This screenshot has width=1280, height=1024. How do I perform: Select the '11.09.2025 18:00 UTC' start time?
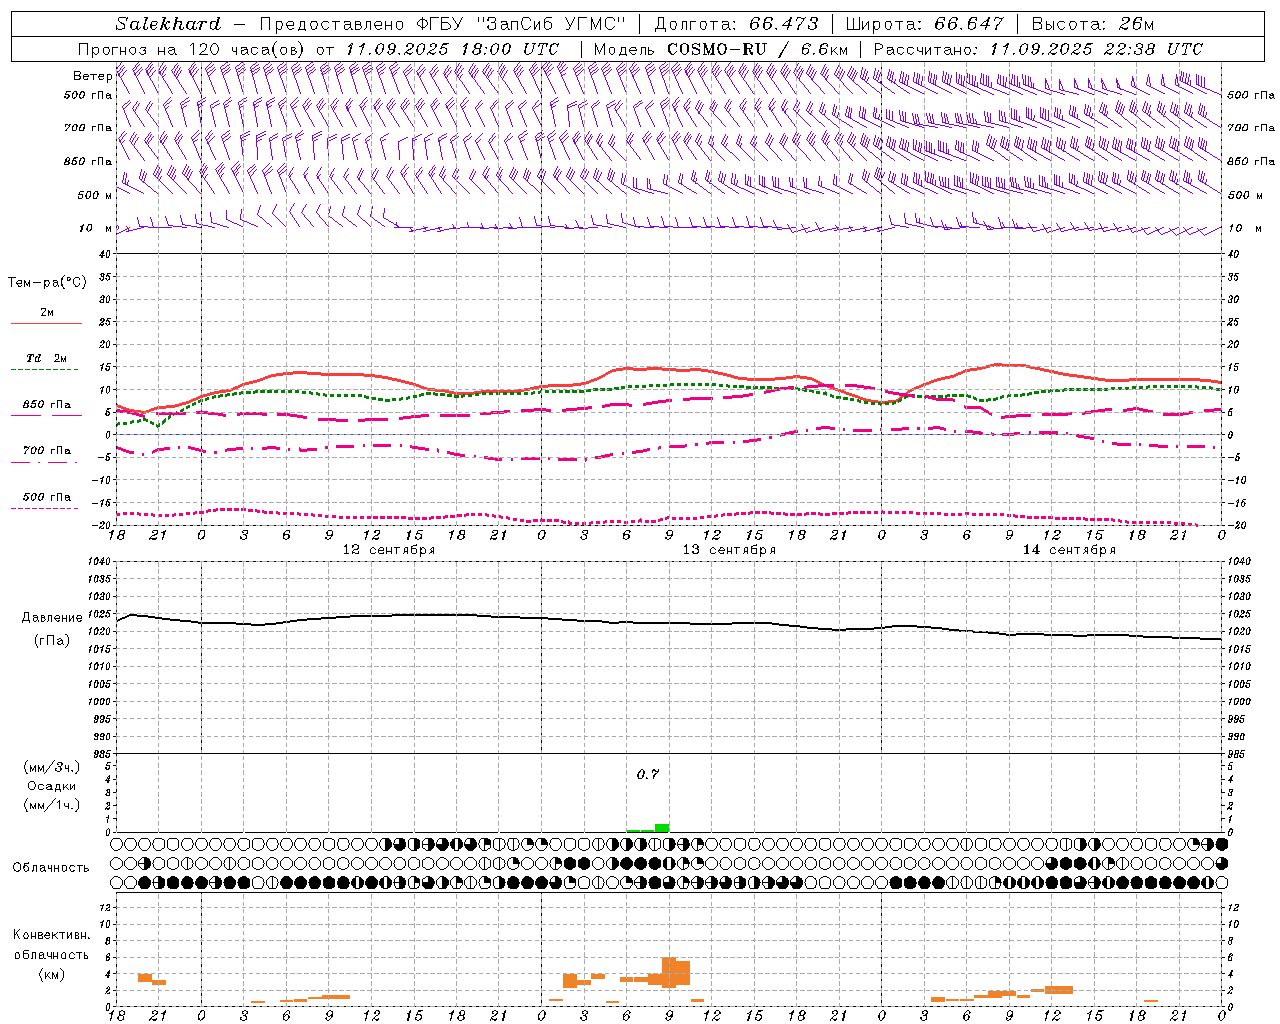point(452,49)
